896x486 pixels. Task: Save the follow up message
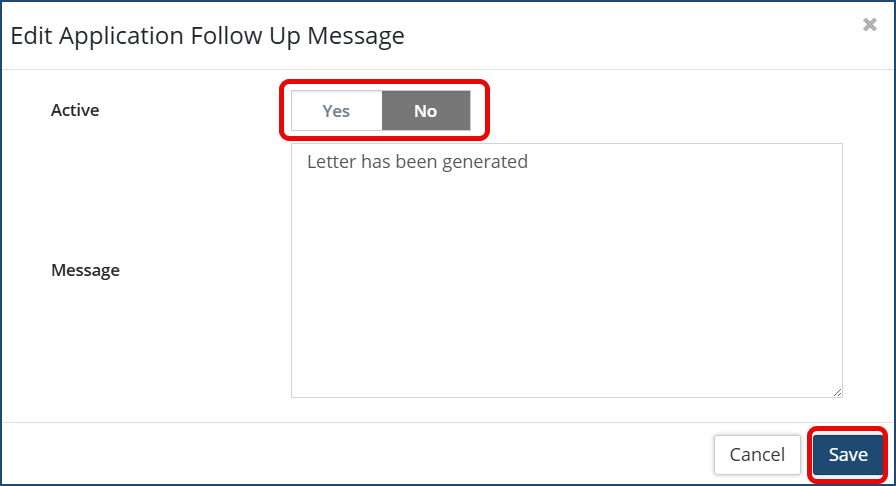pos(847,455)
